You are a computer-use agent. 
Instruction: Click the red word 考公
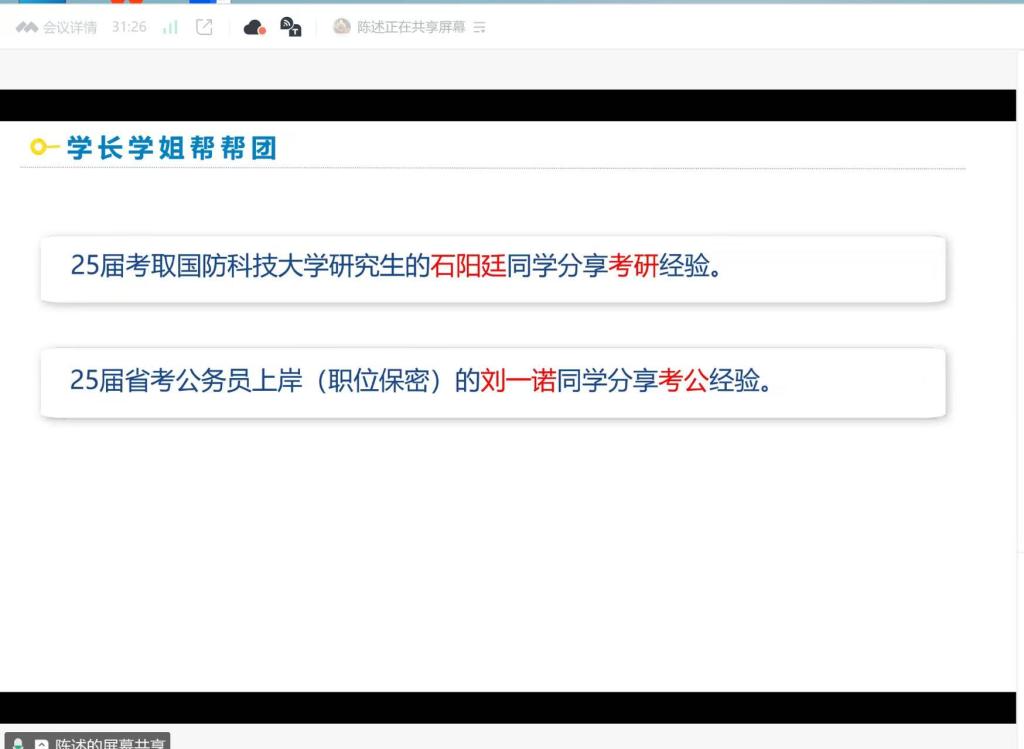(x=683, y=381)
